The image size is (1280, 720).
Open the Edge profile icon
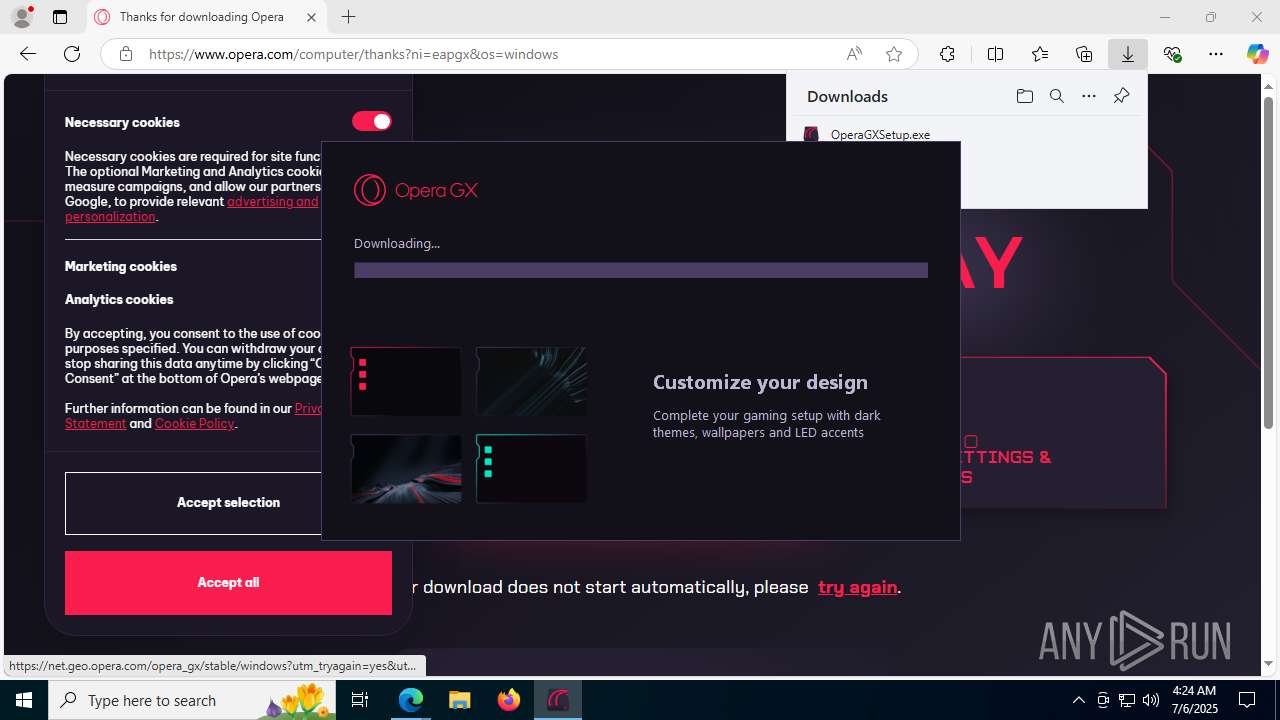[22, 17]
